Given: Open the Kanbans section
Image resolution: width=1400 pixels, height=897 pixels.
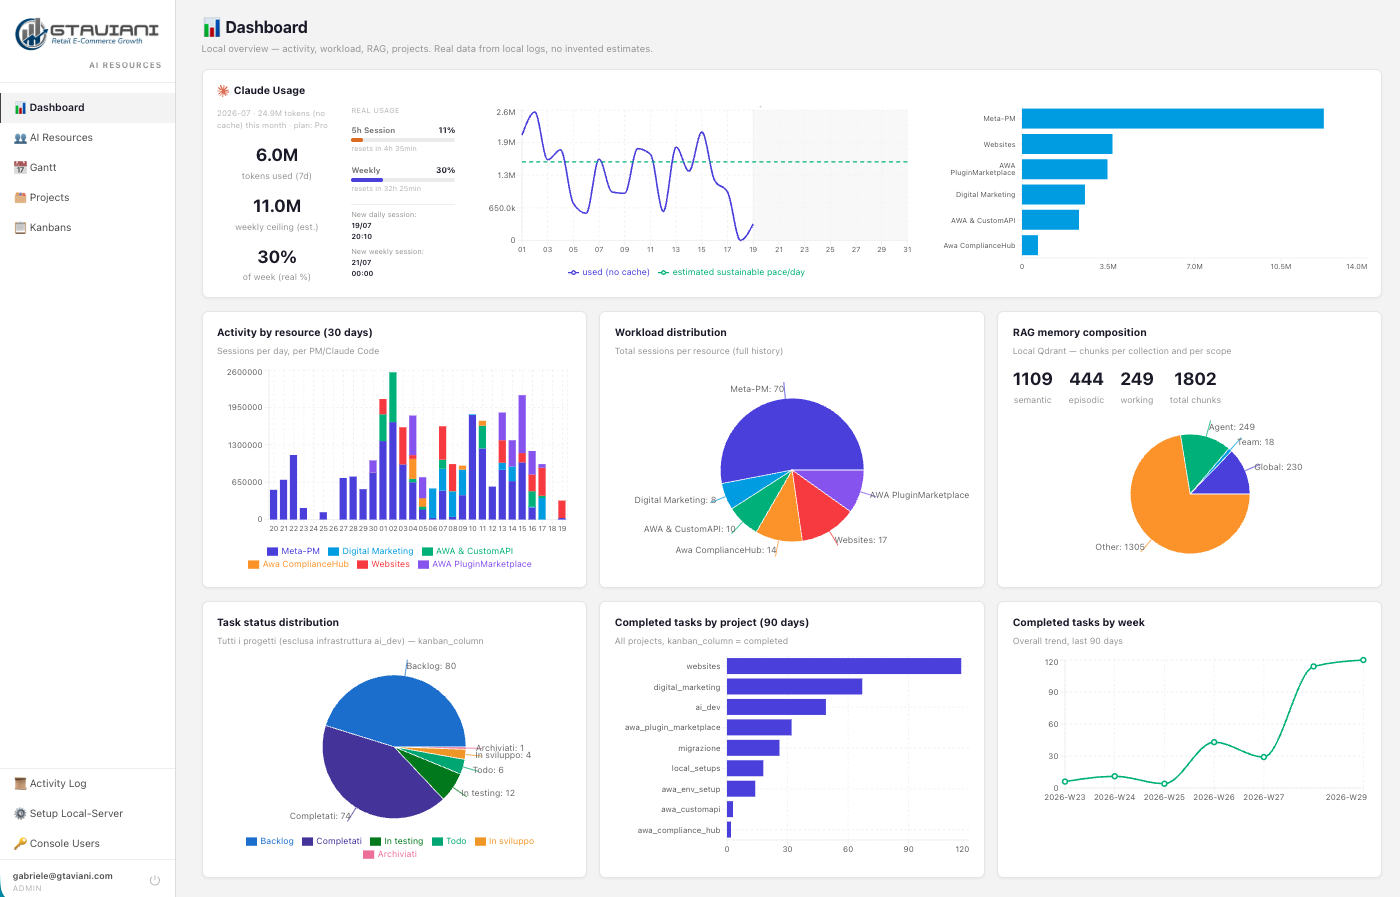Looking at the screenshot, I should pos(88,228).
